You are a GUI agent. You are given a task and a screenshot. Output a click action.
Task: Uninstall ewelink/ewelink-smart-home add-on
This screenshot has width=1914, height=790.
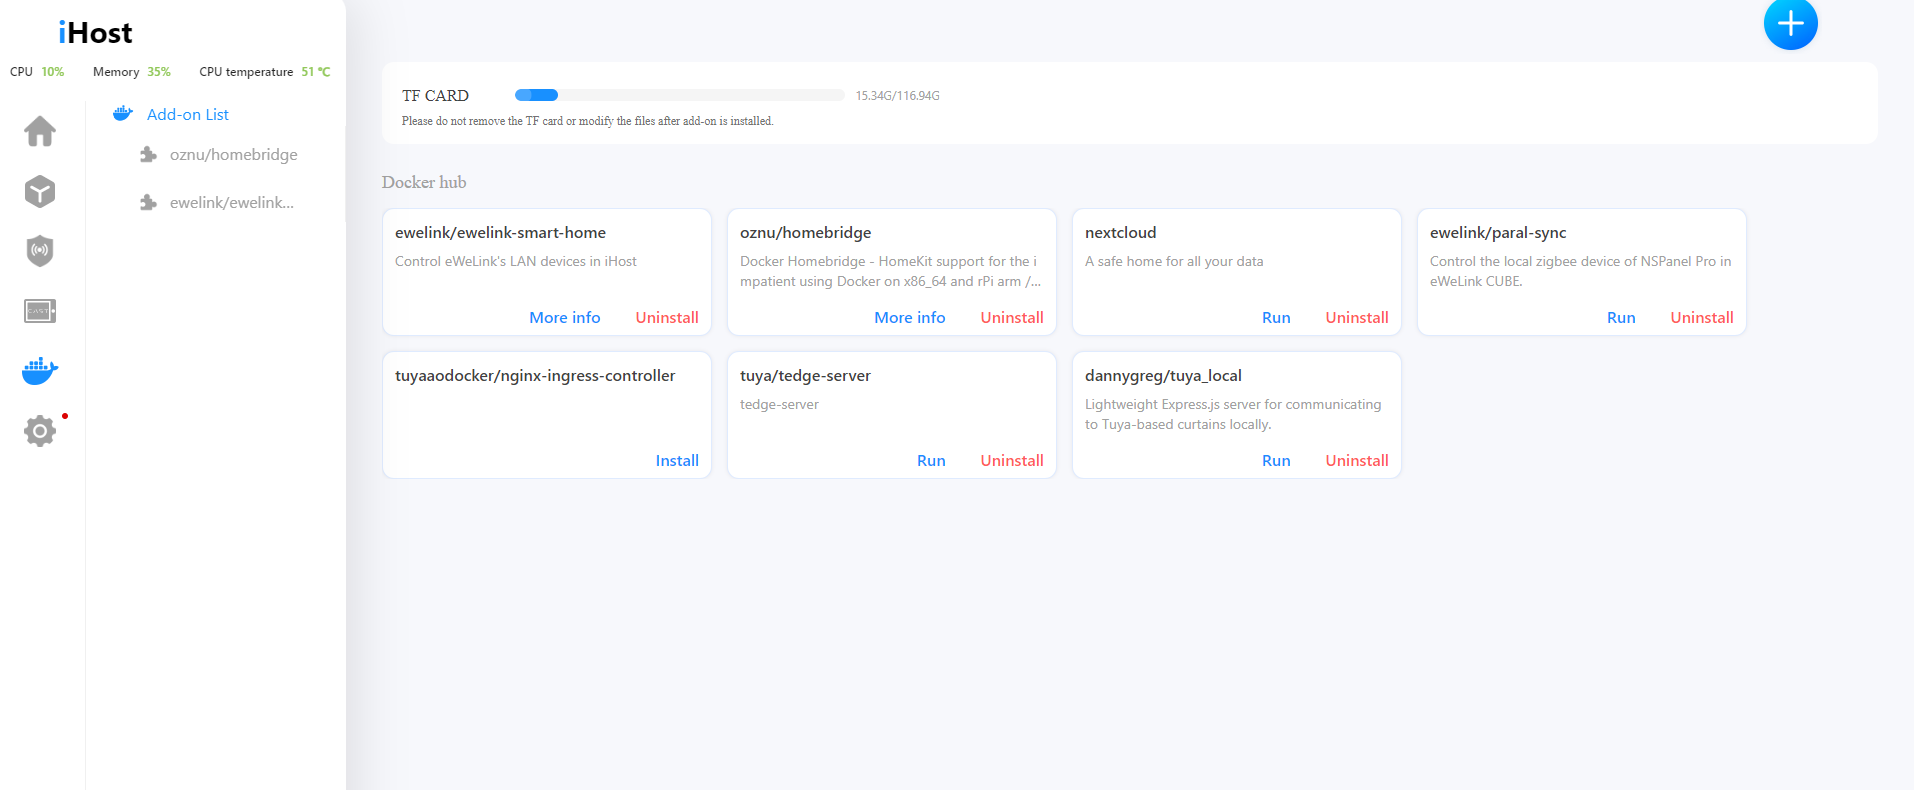pyautogui.click(x=667, y=317)
